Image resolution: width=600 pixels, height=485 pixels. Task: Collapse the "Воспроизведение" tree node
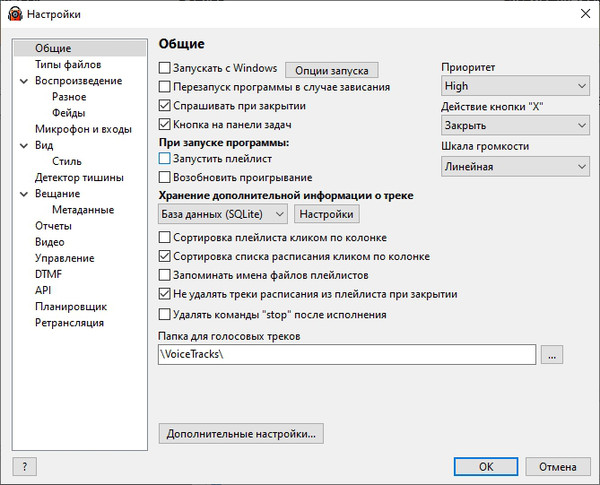(22, 81)
